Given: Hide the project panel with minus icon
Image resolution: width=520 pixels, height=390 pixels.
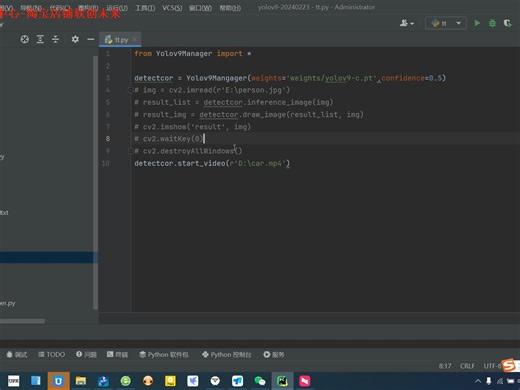Looking at the screenshot, I should click(90, 39).
